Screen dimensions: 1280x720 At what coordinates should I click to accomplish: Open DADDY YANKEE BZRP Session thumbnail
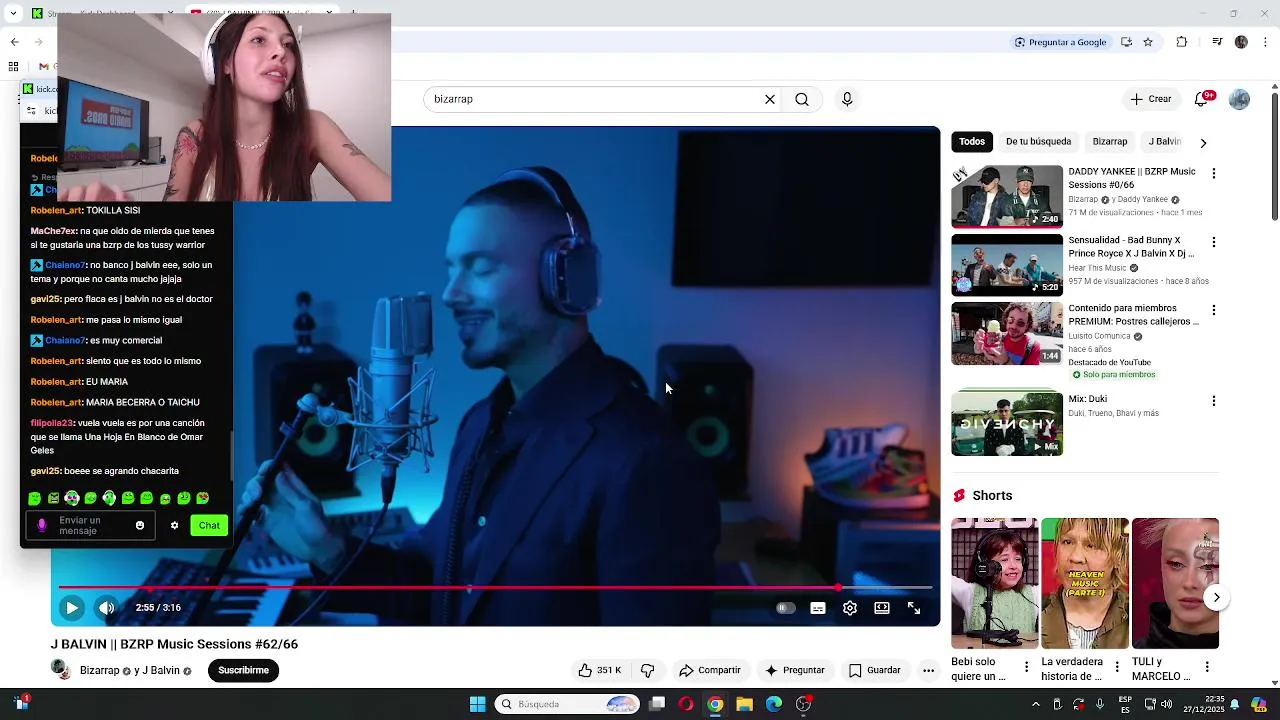(x=1007, y=197)
